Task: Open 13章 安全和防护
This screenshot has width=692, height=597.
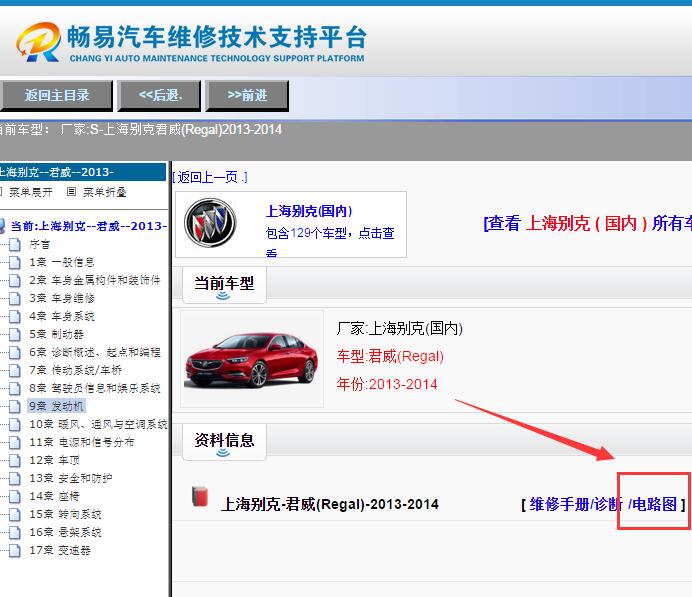Action: click(x=71, y=478)
